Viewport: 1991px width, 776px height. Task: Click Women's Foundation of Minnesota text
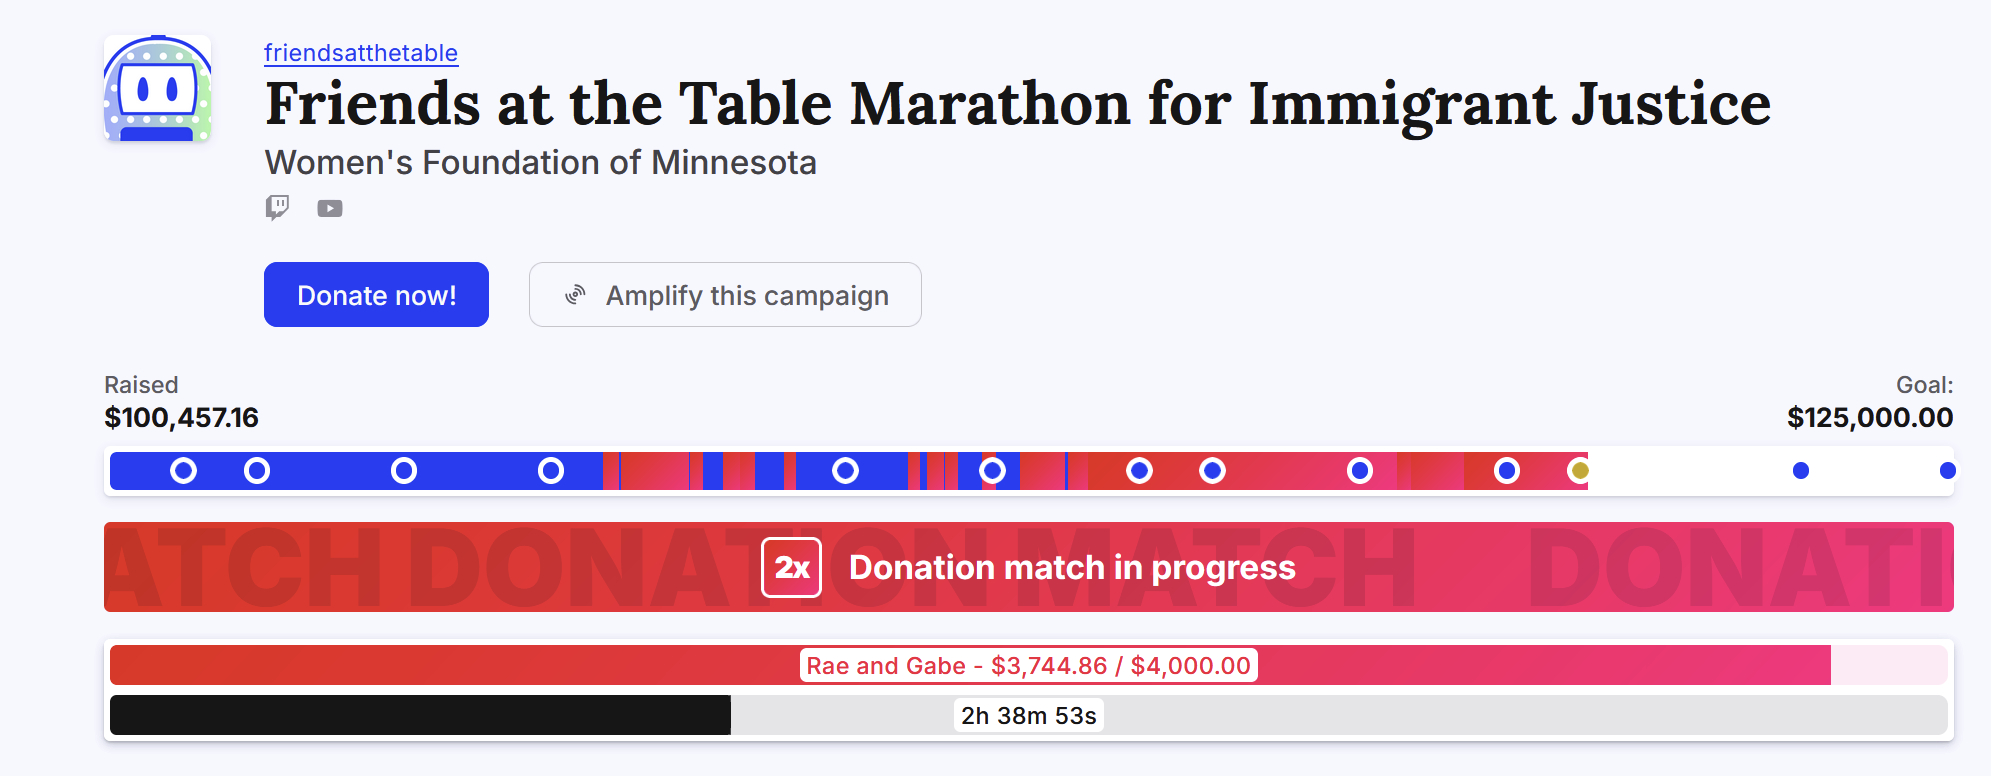[540, 163]
